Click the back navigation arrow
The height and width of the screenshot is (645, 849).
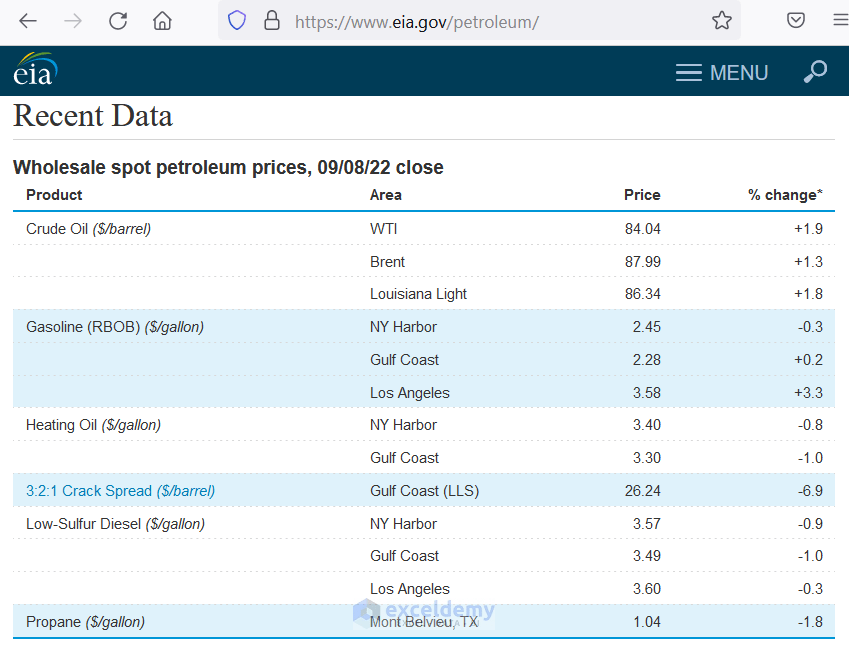click(27, 19)
